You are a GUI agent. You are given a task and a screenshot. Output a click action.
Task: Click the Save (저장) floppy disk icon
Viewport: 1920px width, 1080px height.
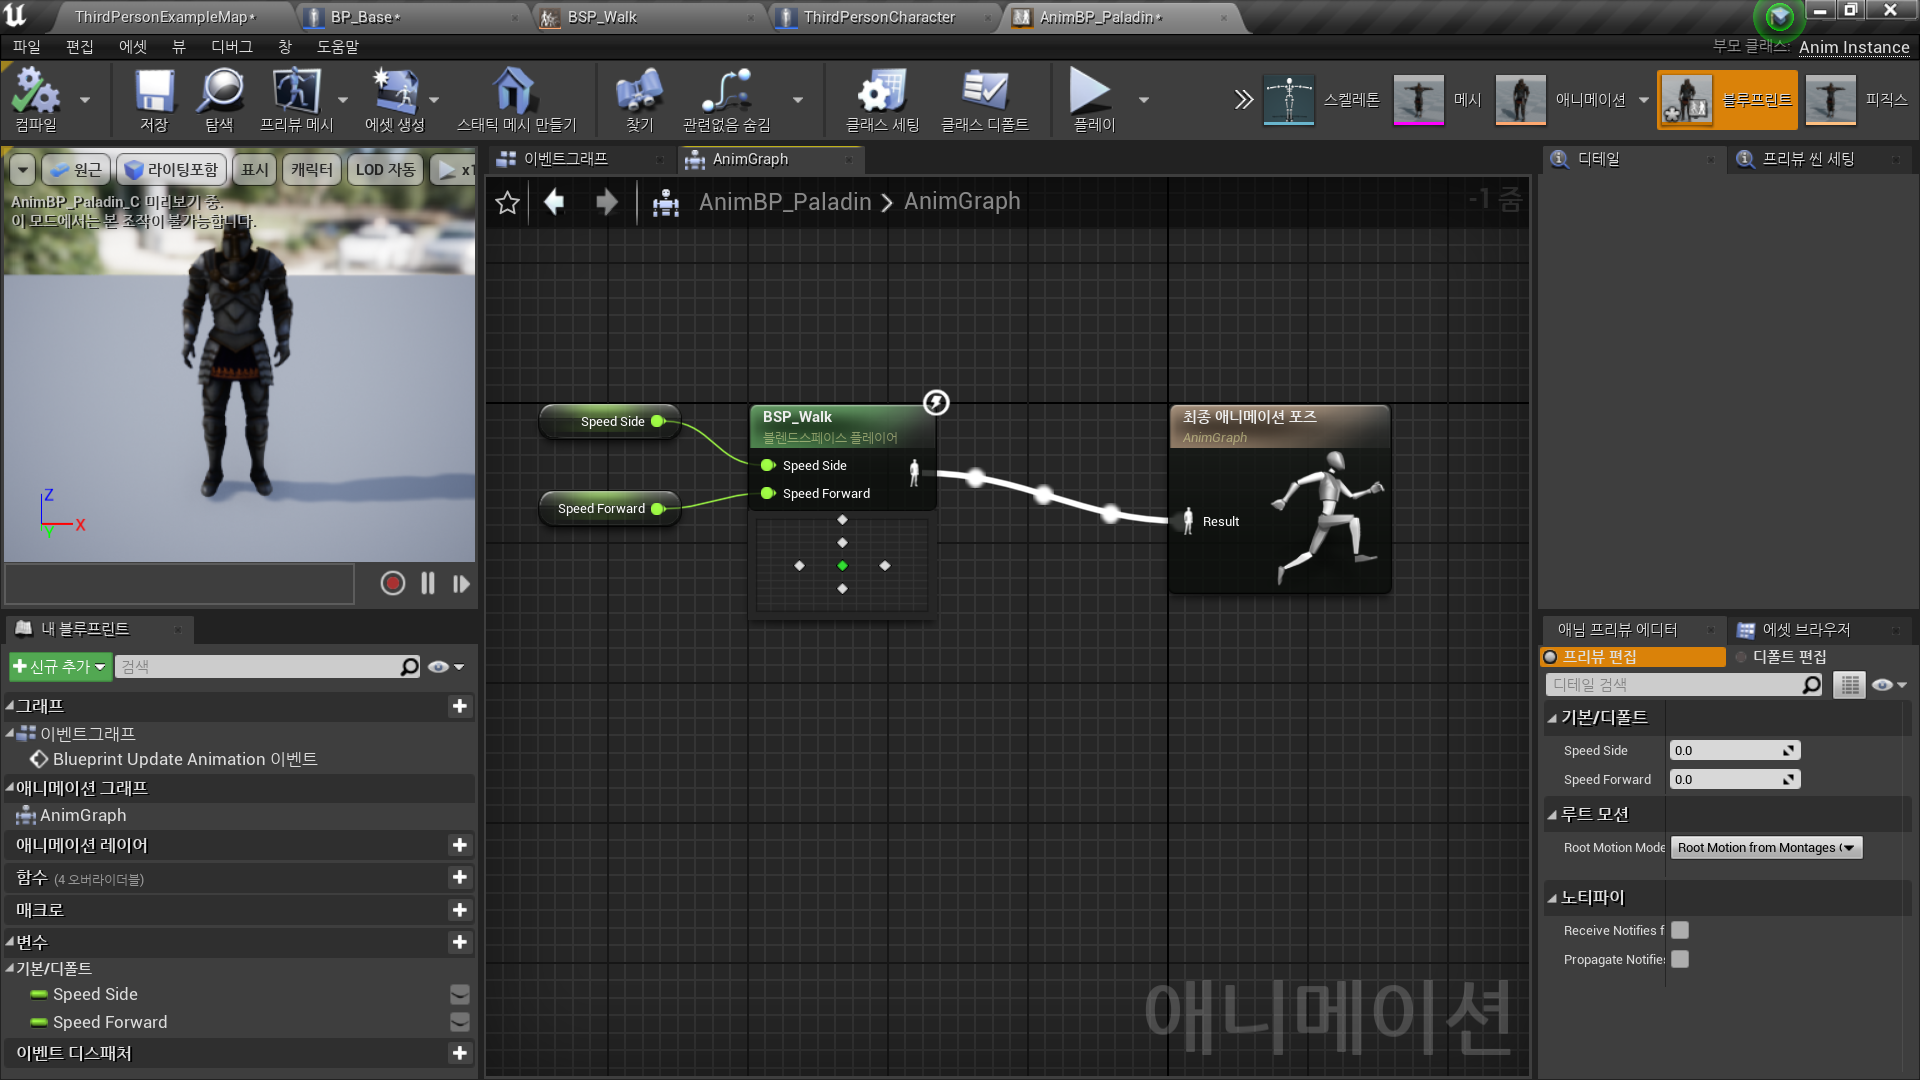point(154,92)
